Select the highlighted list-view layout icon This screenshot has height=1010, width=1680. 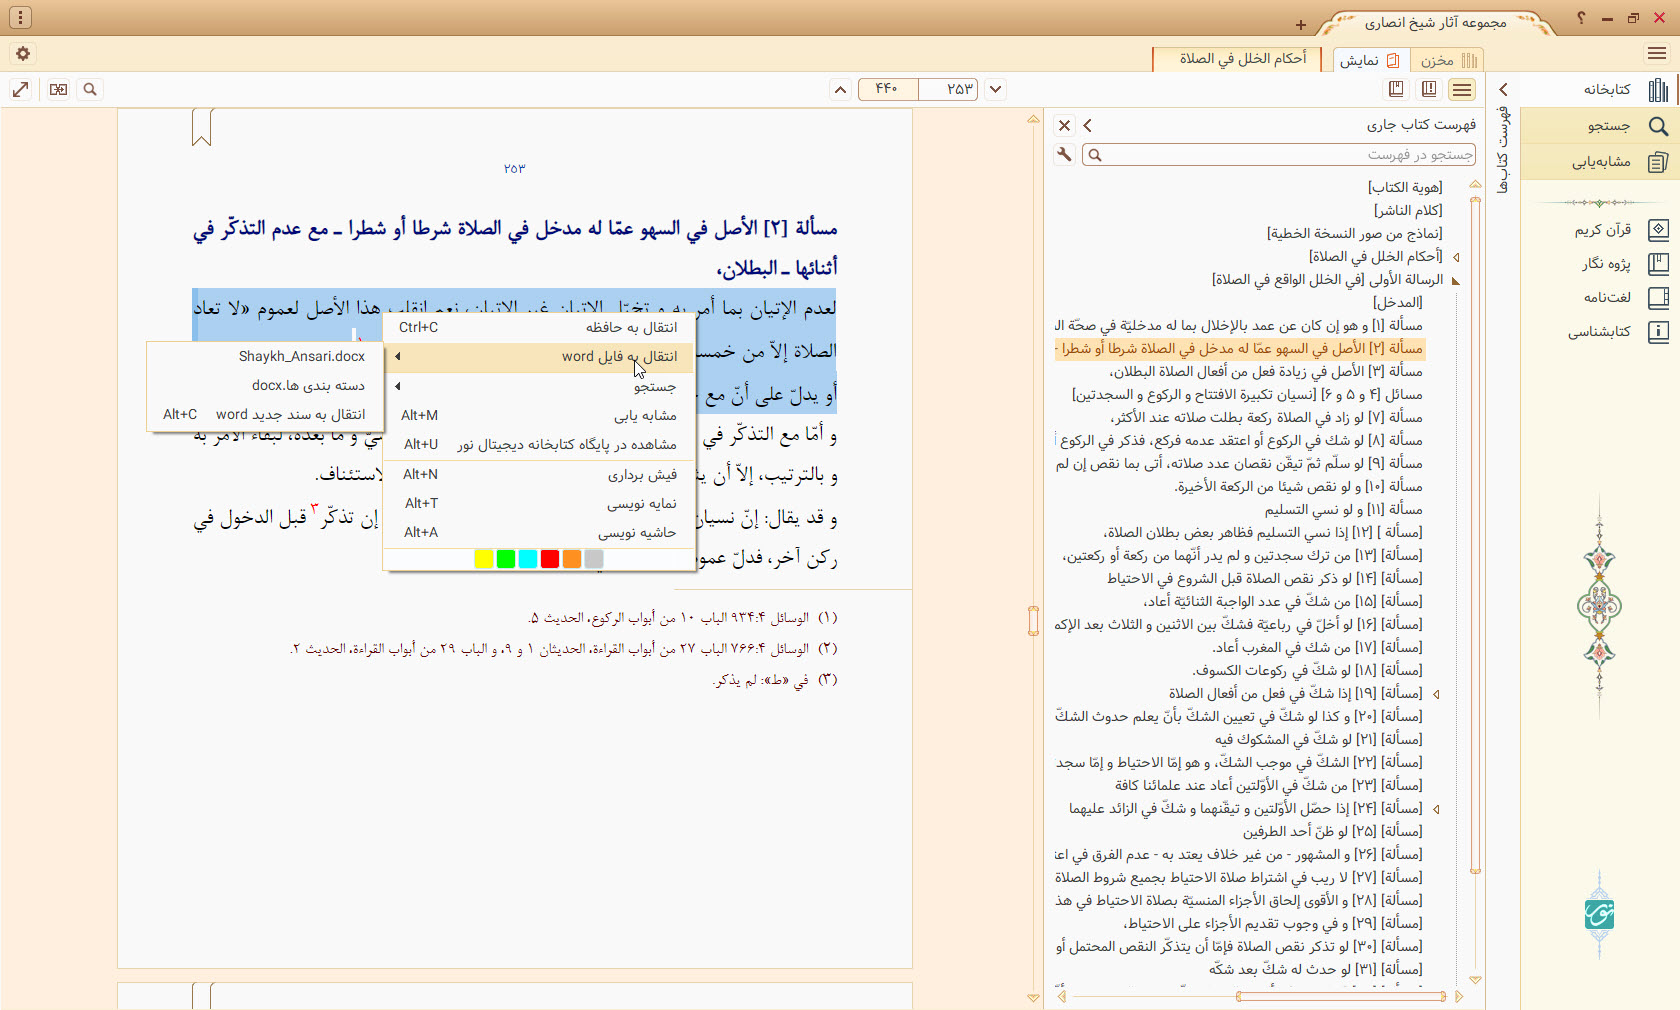coord(1462,89)
